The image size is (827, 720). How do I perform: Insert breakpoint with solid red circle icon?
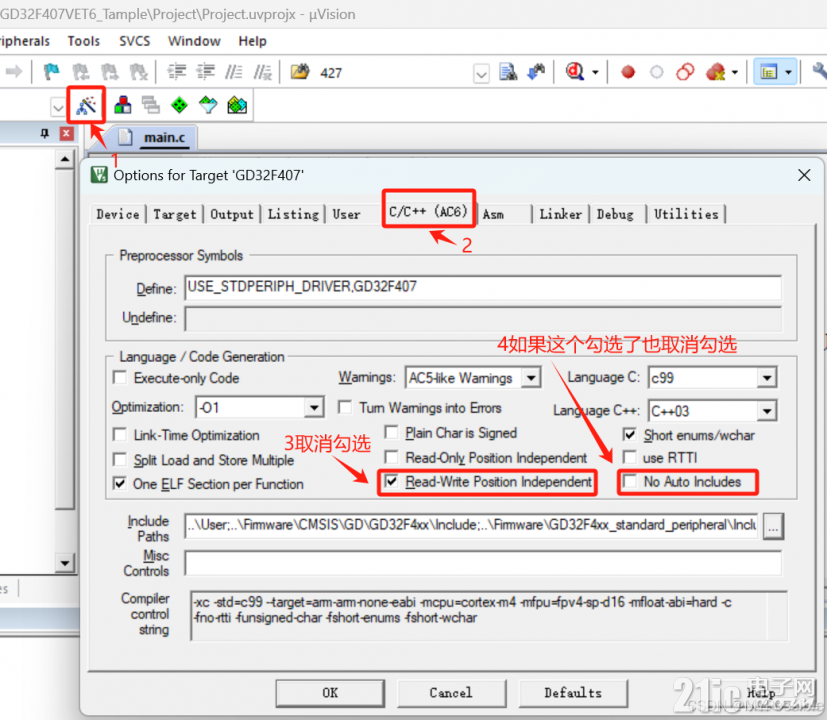(628, 72)
